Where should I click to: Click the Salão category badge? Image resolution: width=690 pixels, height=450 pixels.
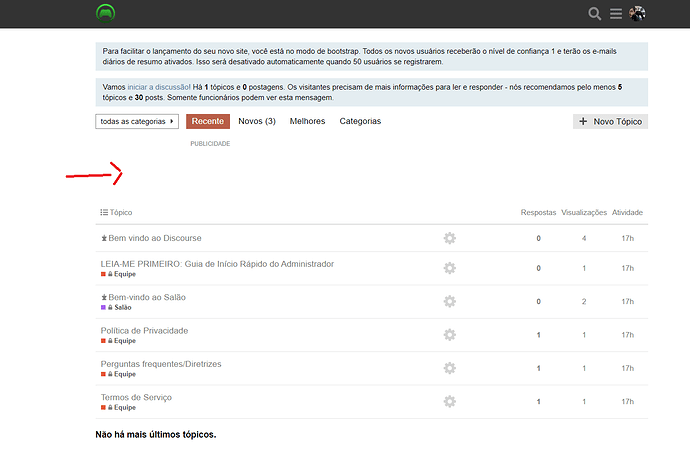(116, 307)
